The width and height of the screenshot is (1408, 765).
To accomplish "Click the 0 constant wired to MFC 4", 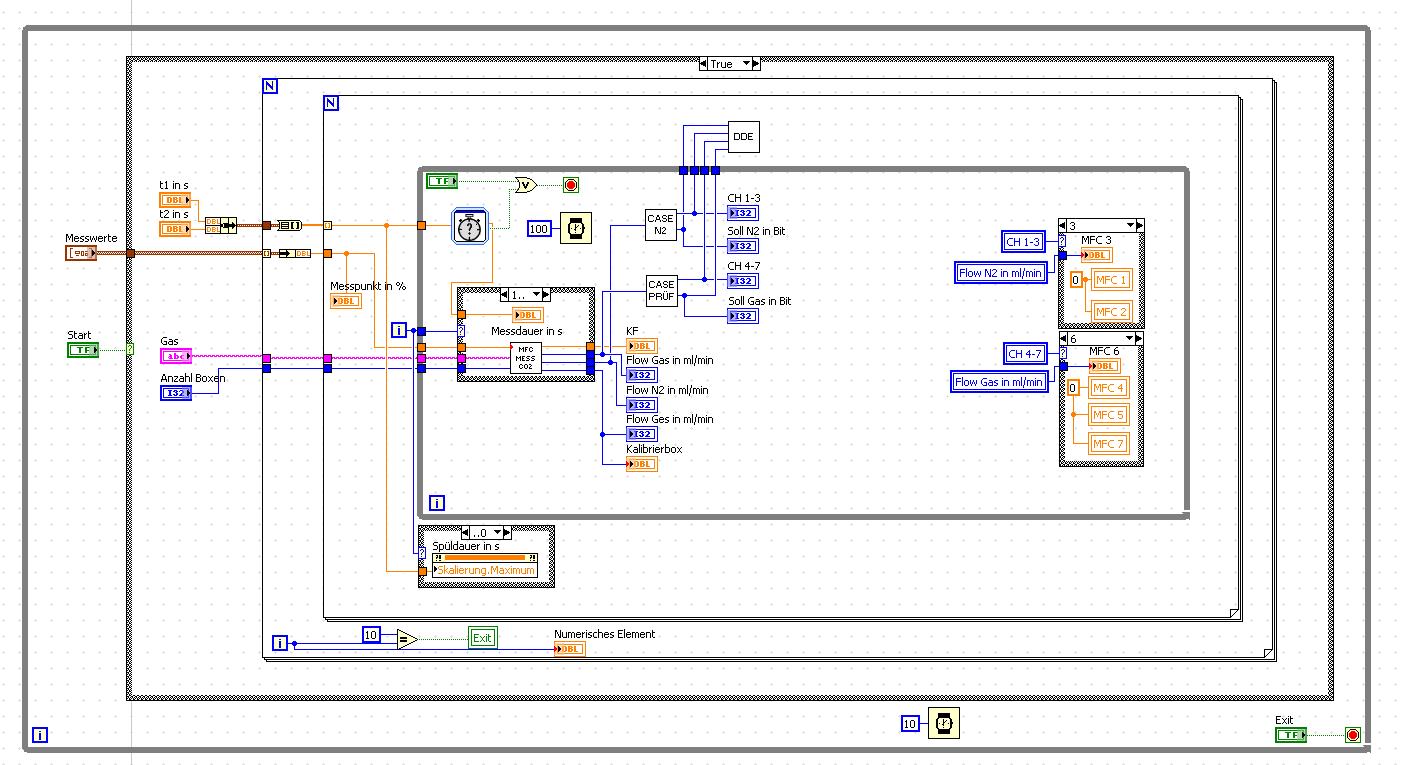I will [1074, 388].
